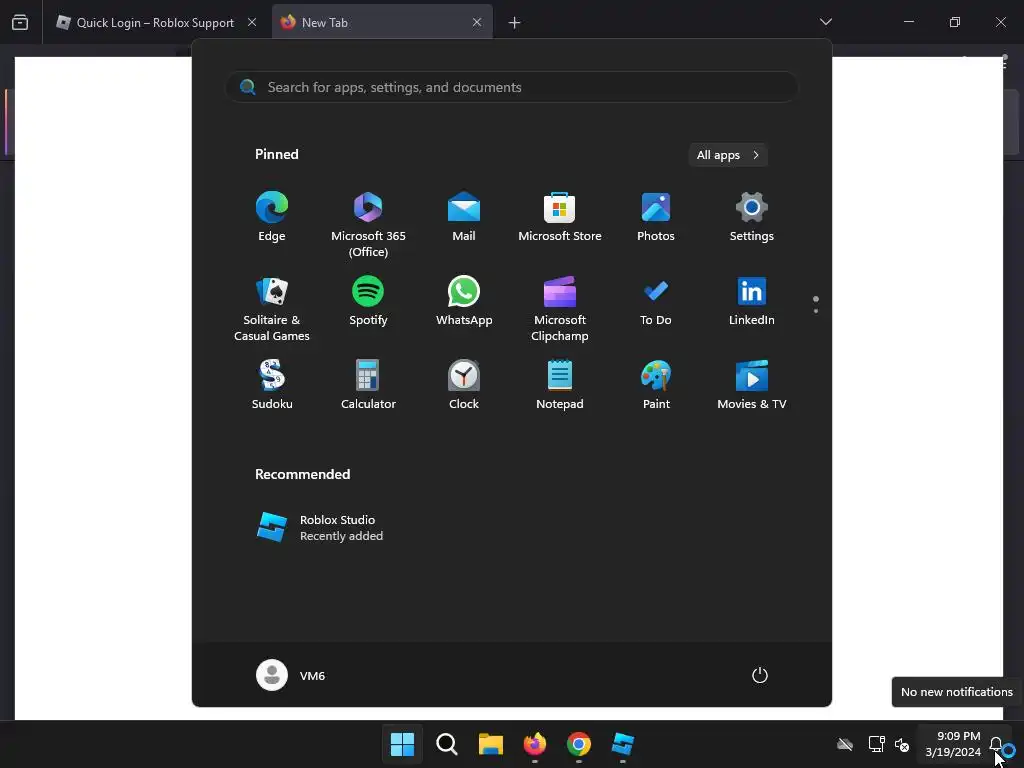Launch the Photos app
Screen dimensions: 1024x768
tap(656, 217)
